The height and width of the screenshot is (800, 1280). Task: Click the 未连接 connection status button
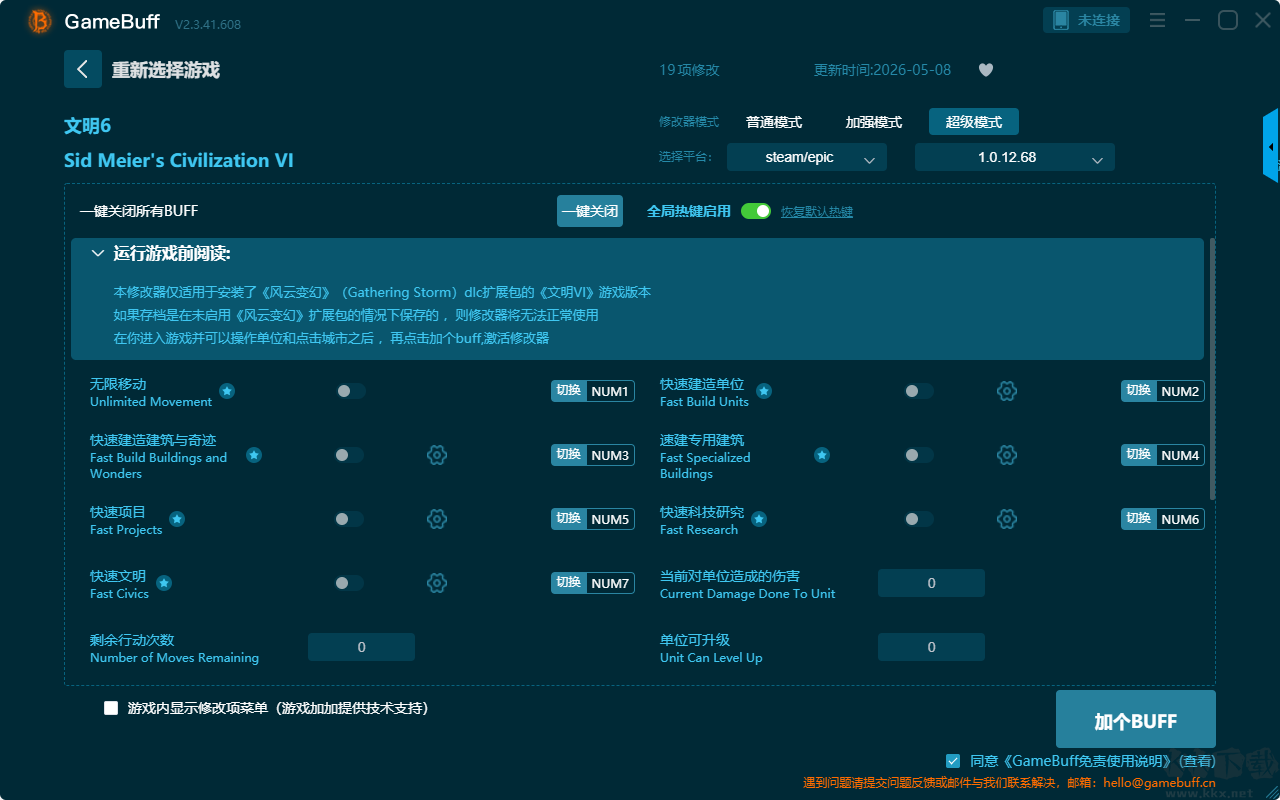tap(1087, 20)
